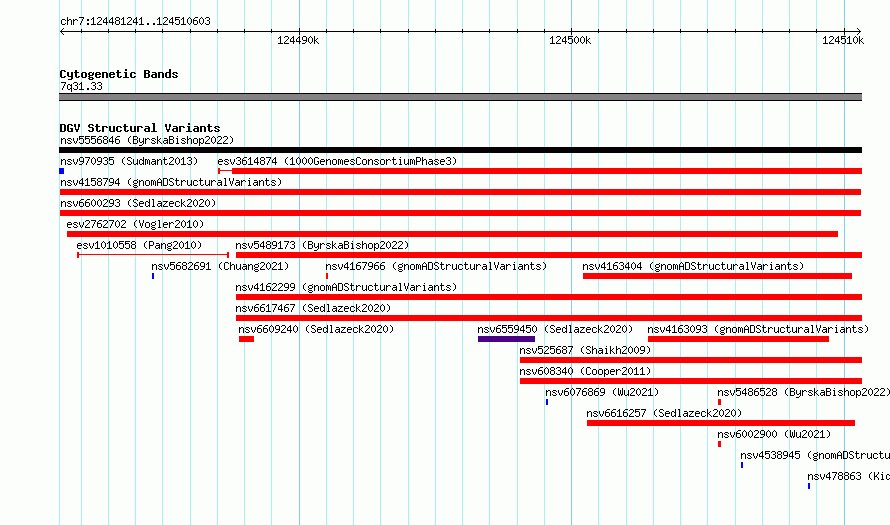Click the red nsv4163404 variant bar
Viewport: 890px width, 525px height.
(717, 276)
